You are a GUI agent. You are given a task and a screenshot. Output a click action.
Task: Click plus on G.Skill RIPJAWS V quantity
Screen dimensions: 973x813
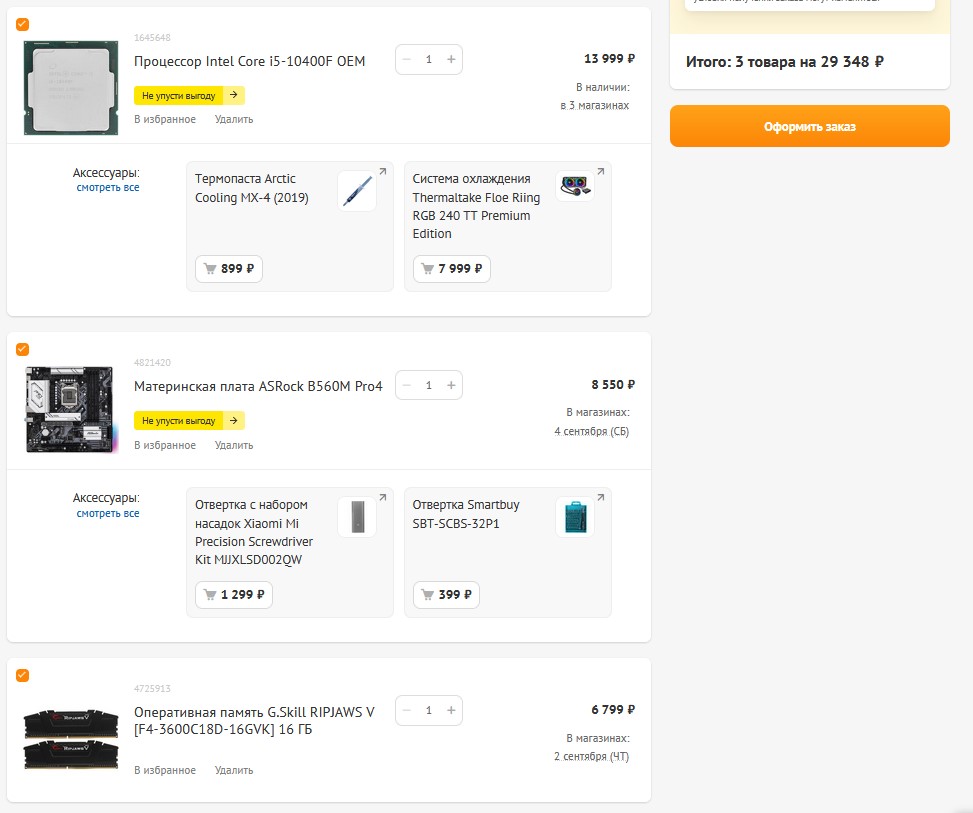pos(451,710)
